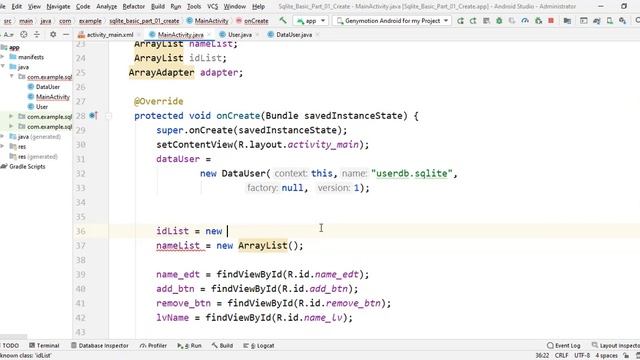Image resolution: width=640 pixels, height=360 pixels.
Task: Click Attach Debugger to Android Process icon
Action: [538, 21]
